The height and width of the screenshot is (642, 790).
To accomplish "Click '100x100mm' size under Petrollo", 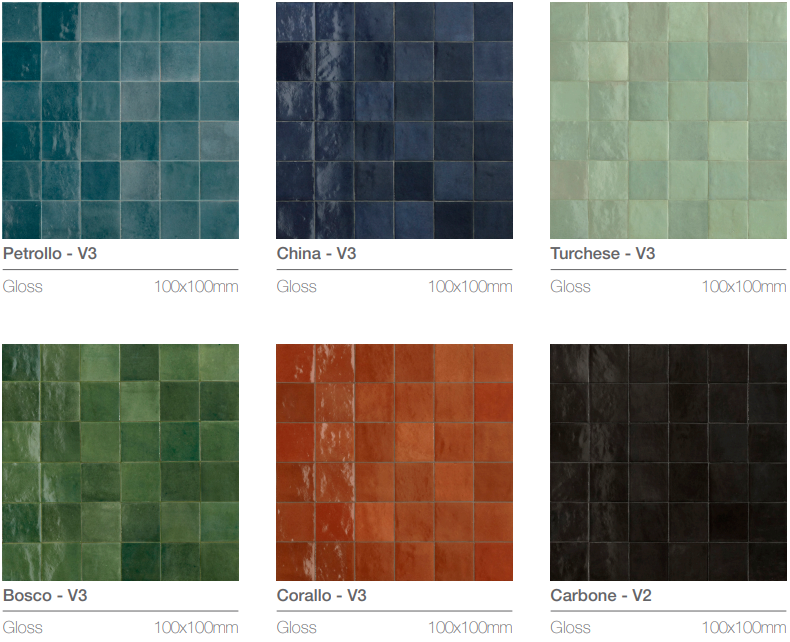I will coord(196,286).
